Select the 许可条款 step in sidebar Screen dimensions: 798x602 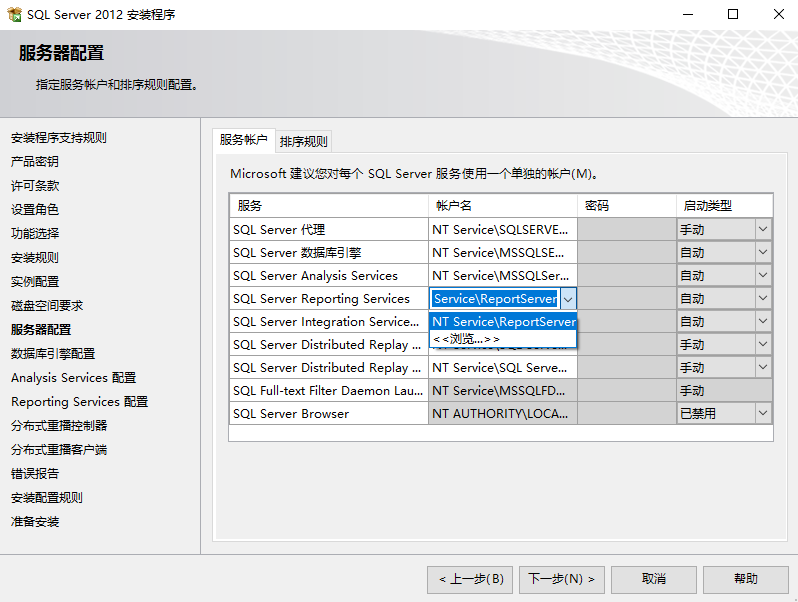(x=35, y=186)
